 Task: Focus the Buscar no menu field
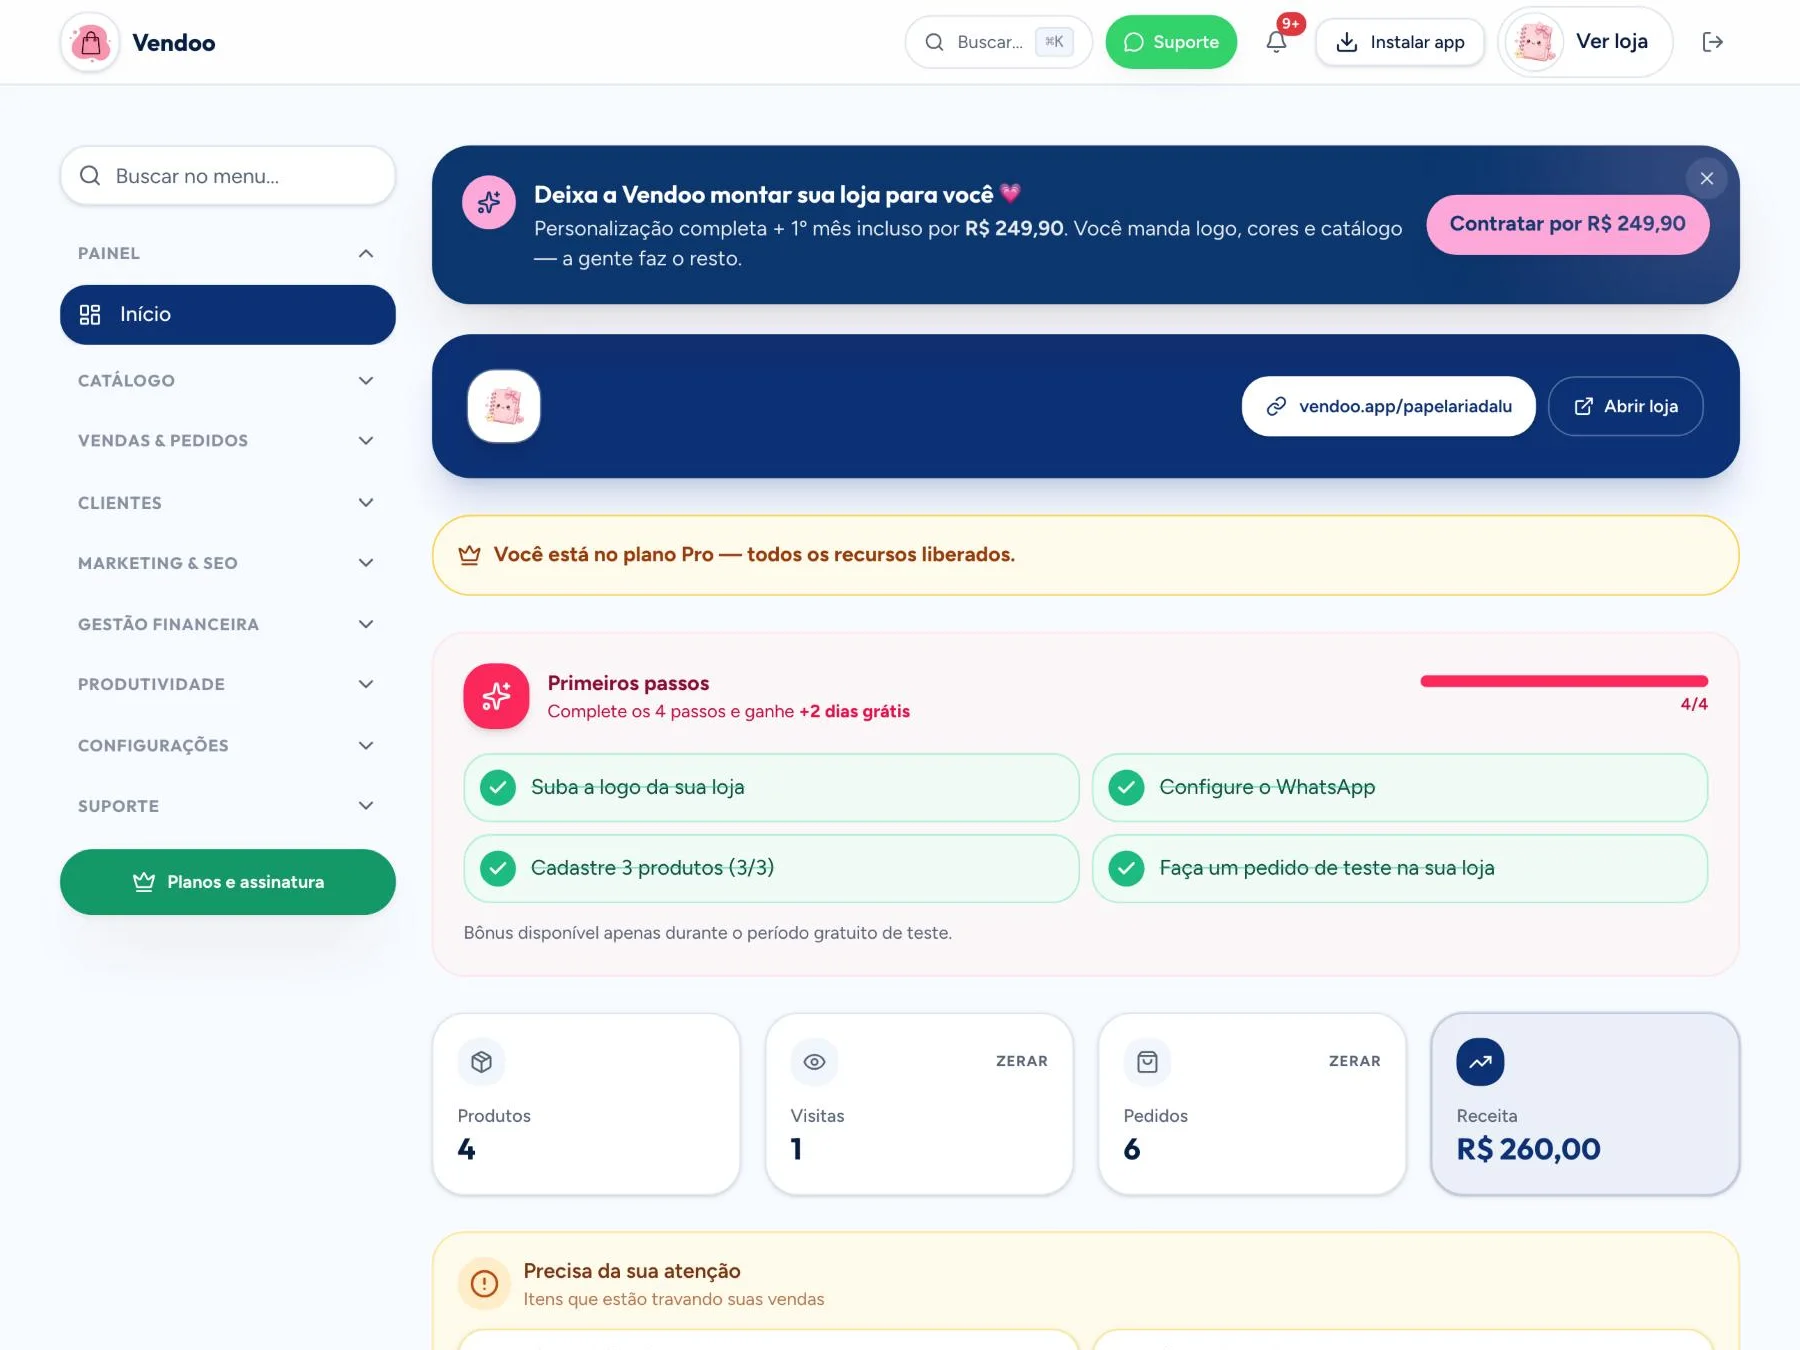(x=228, y=176)
